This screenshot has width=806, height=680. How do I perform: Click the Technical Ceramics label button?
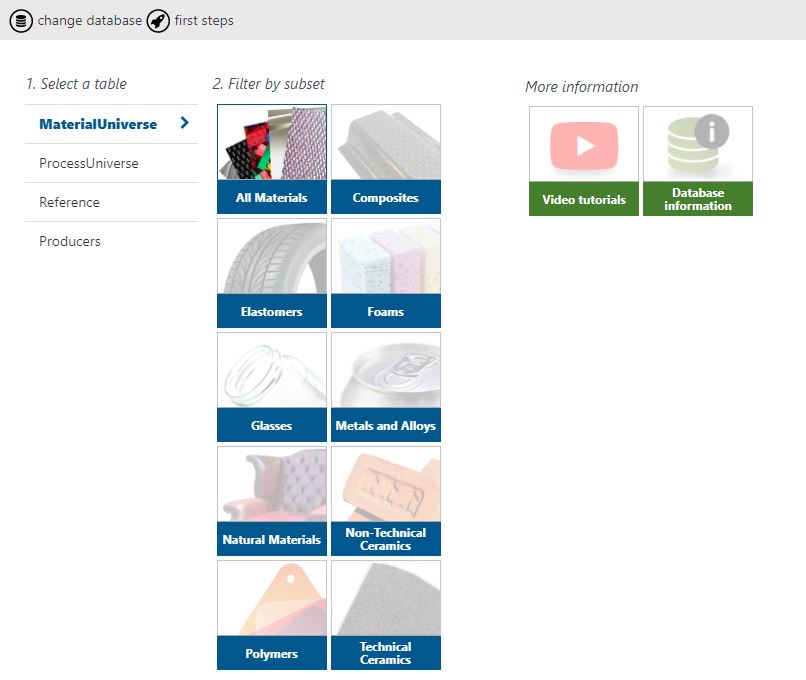pyautogui.click(x=386, y=653)
